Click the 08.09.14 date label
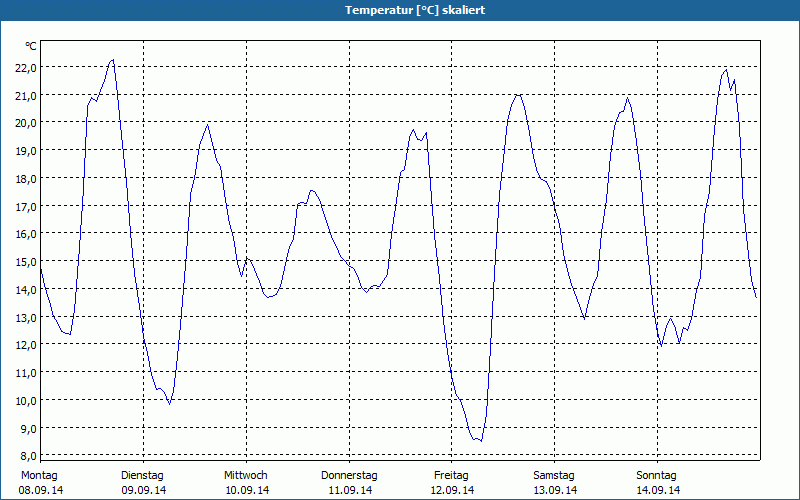The width and height of the screenshot is (800, 500). point(41,490)
